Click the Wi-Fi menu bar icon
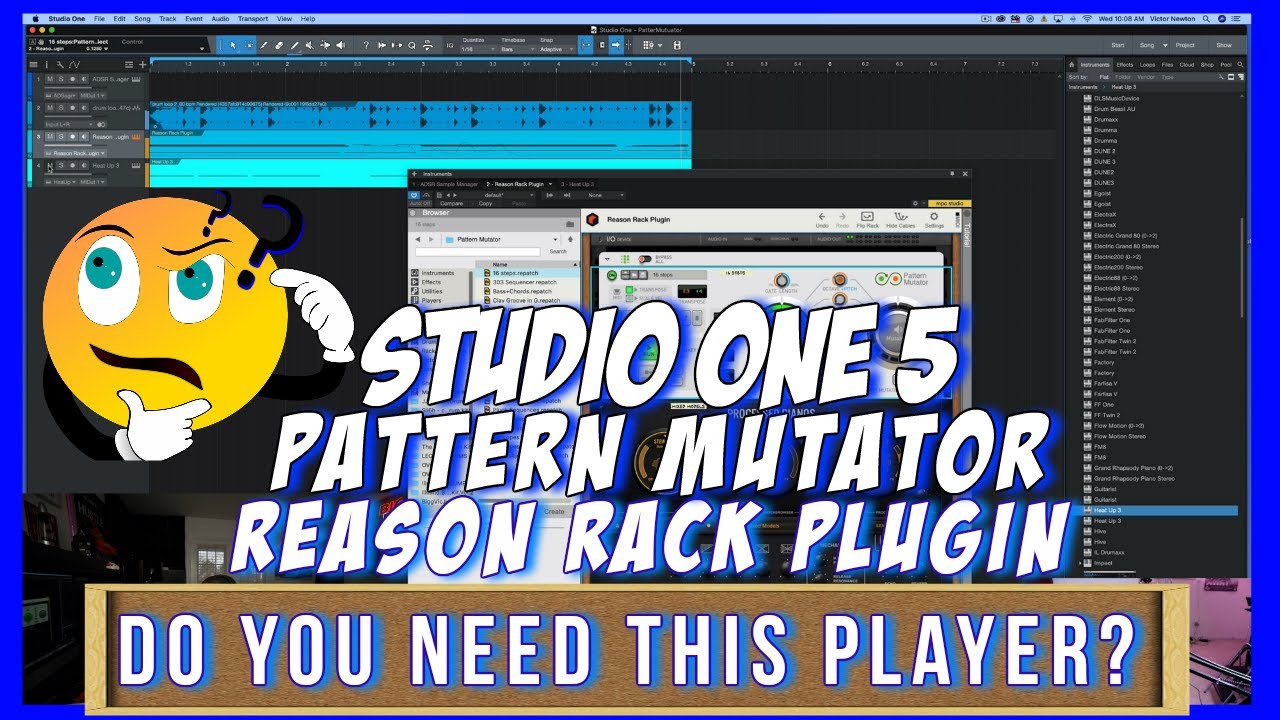This screenshot has height=720, width=1280. 1087,19
